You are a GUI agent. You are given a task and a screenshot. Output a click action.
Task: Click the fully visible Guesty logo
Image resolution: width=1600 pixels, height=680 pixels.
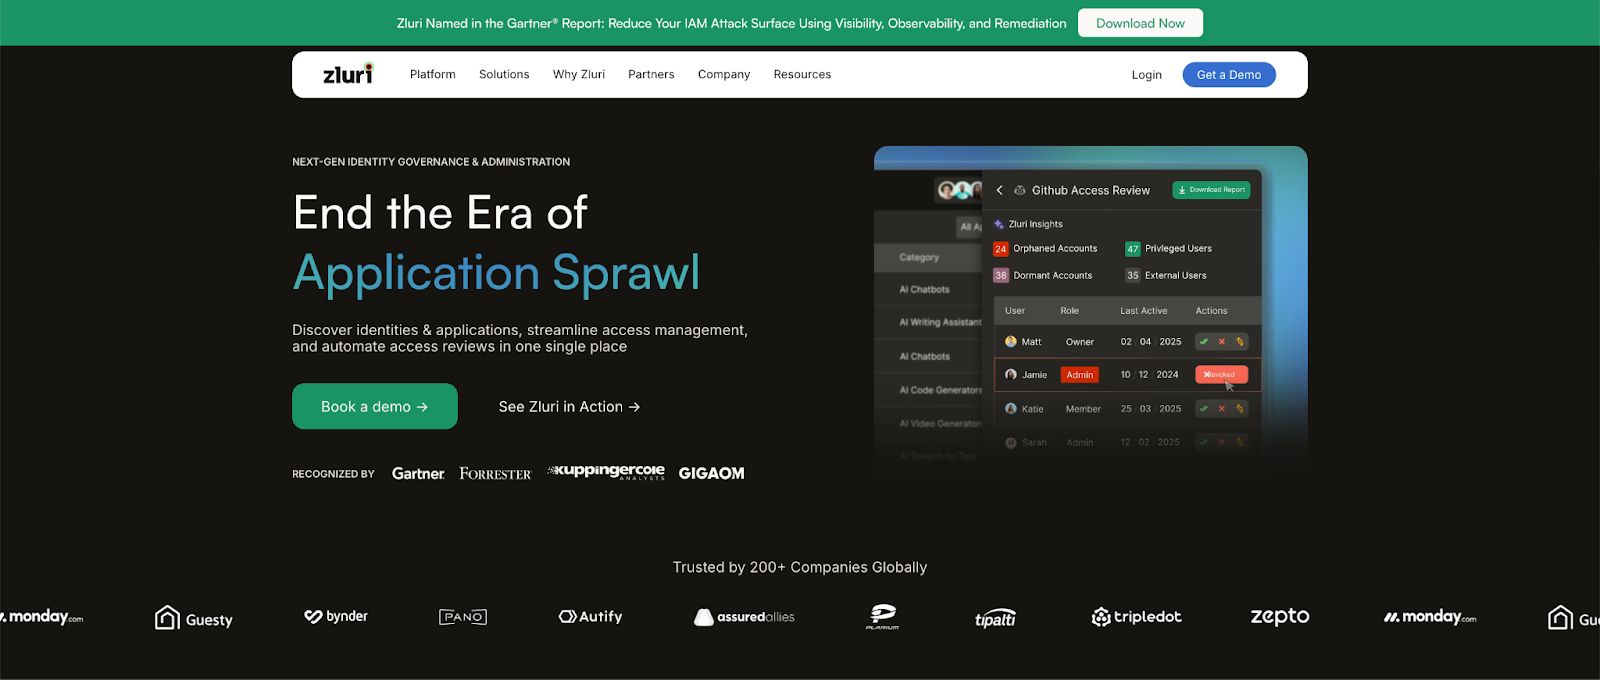pos(194,618)
